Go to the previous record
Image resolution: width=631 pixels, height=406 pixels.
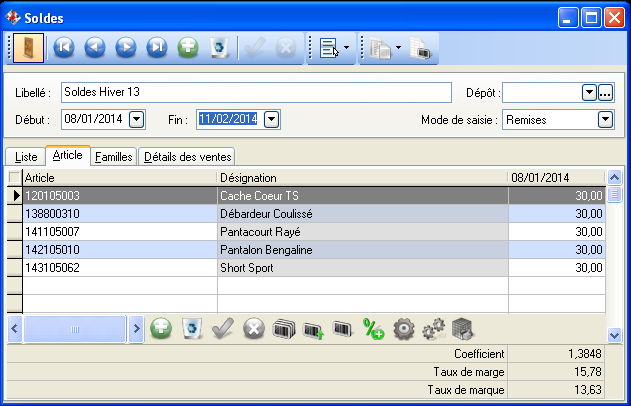[95, 47]
